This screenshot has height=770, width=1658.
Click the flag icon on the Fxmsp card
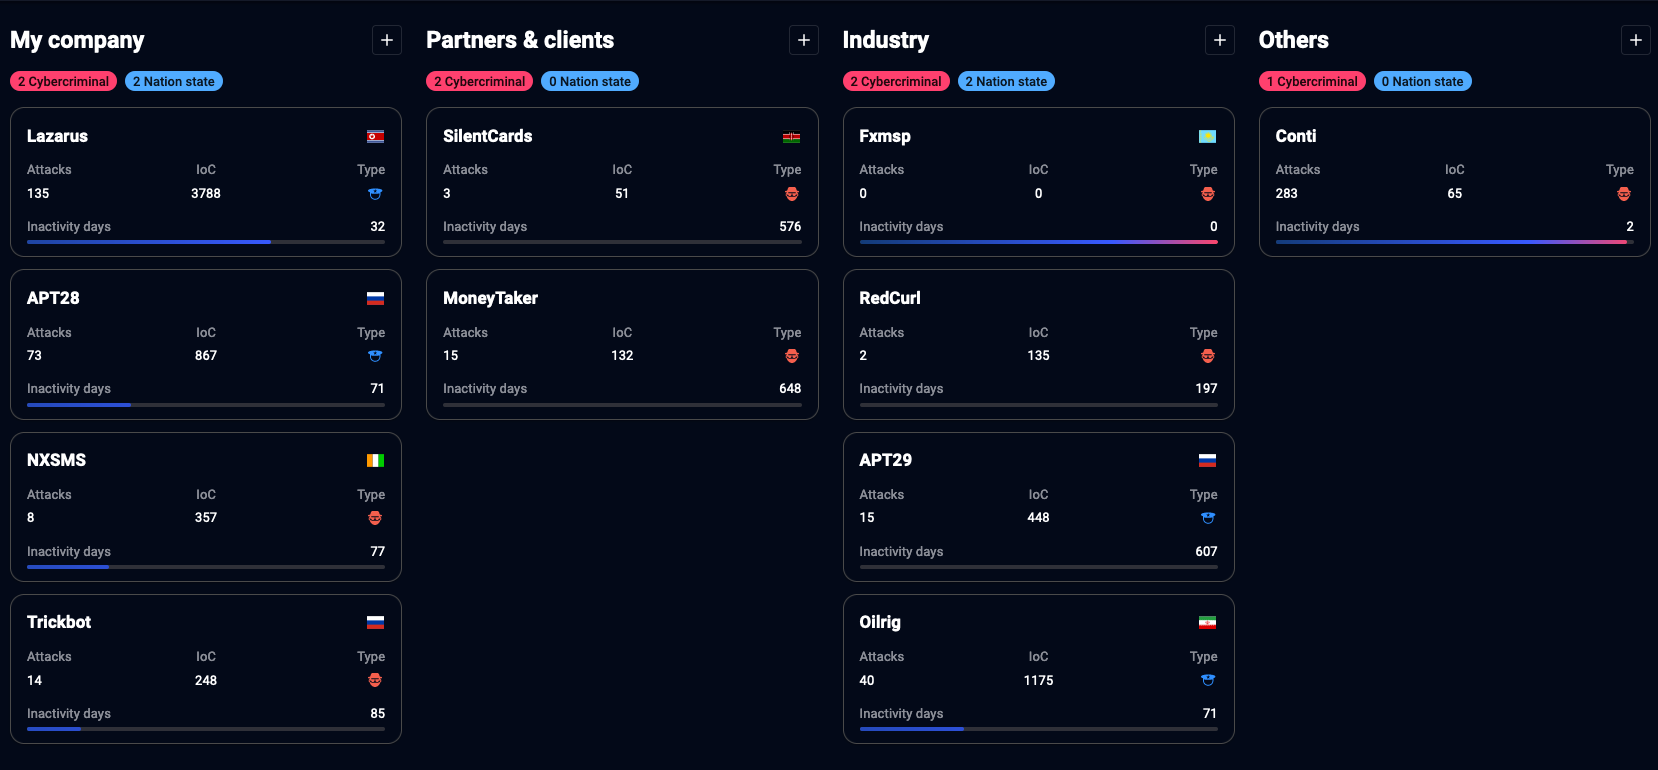pos(1207,136)
